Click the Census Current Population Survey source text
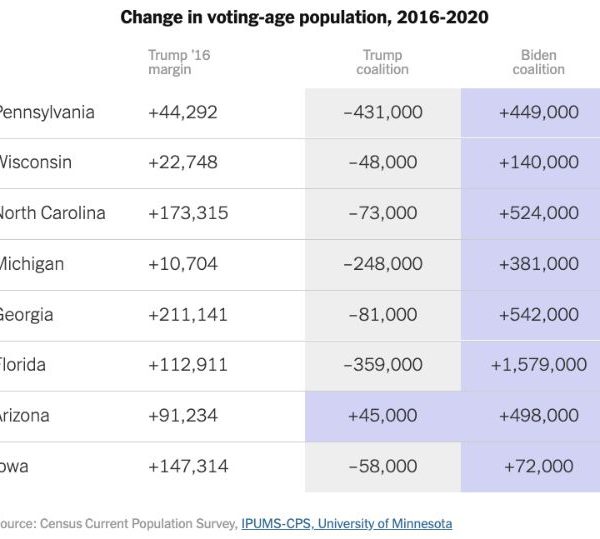 pyautogui.click(x=118, y=523)
